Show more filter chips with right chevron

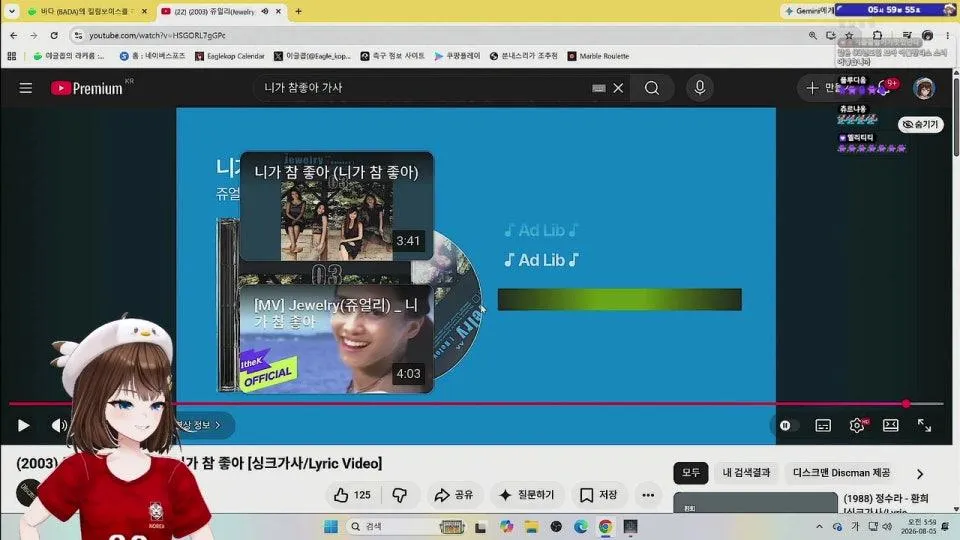click(920, 473)
